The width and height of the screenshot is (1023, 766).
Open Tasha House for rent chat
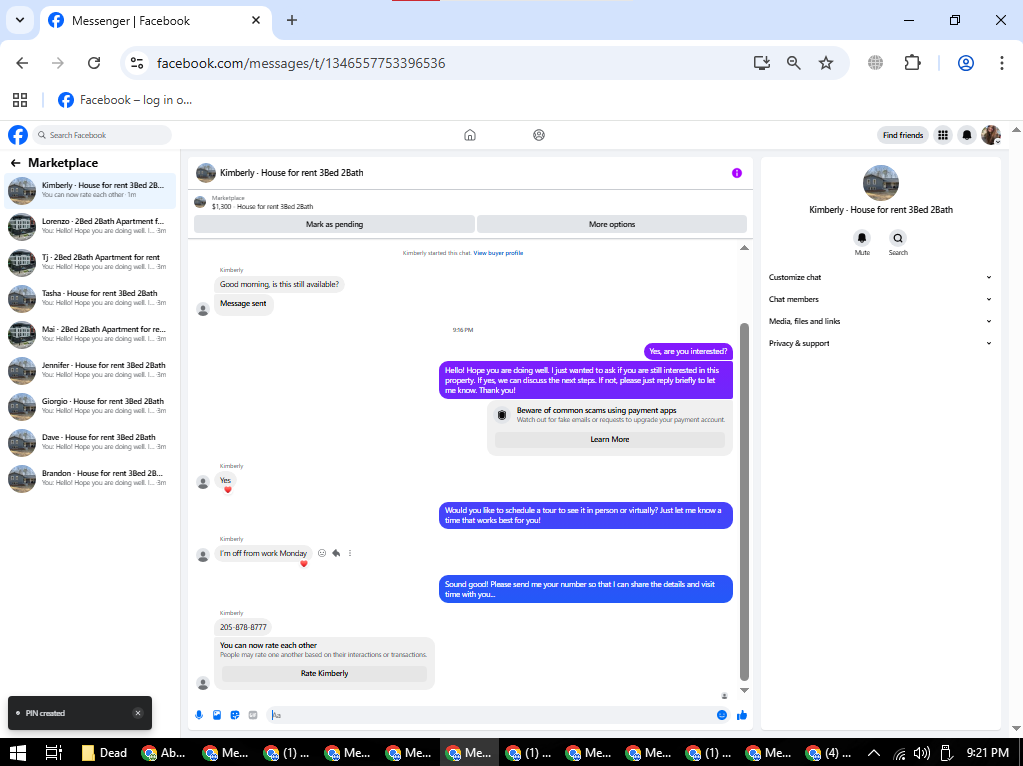click(x=90, y=298)
